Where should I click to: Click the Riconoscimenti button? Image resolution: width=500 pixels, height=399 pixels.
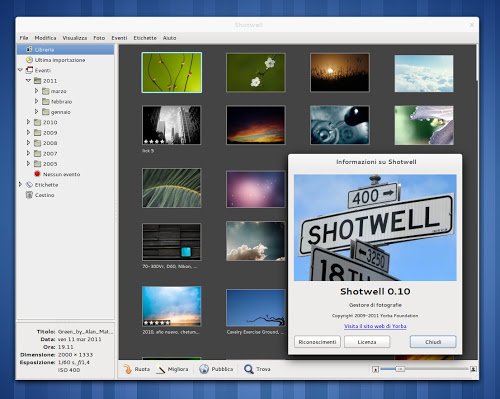317,342
